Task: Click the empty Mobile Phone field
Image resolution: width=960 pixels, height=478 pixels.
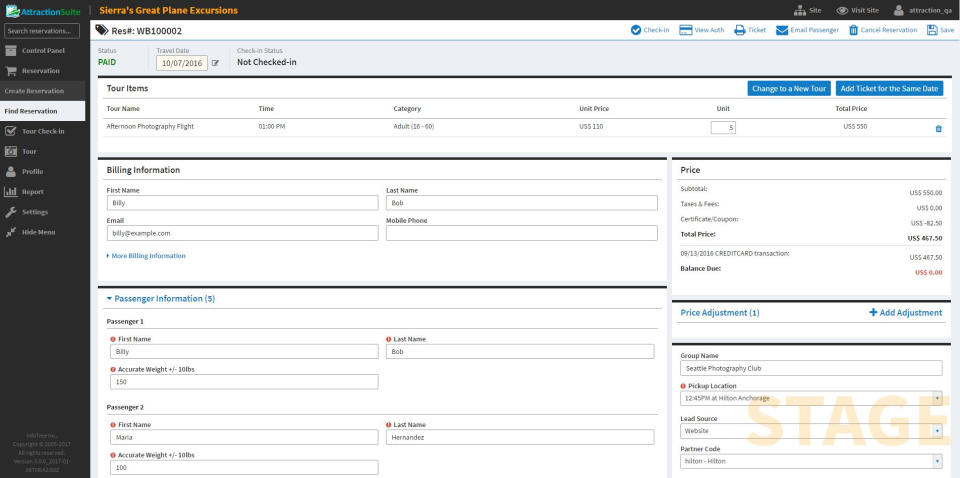Action: click(522, 233)
